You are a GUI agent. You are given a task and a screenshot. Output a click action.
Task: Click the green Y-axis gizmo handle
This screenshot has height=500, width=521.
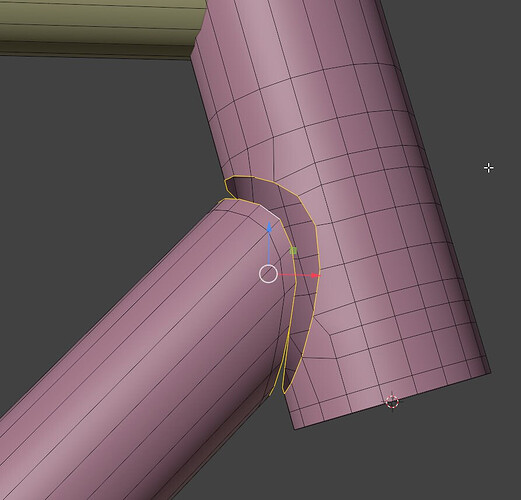293,251
